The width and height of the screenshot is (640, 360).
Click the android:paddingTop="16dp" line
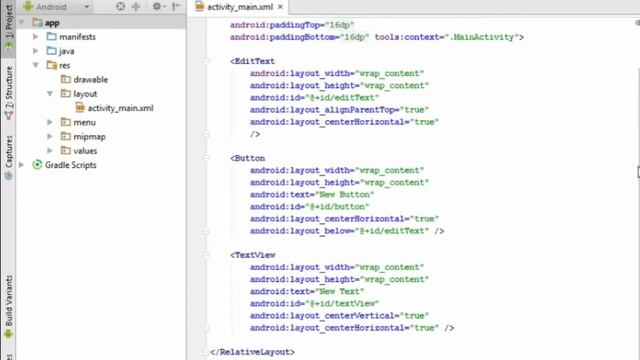click(292, 25)
